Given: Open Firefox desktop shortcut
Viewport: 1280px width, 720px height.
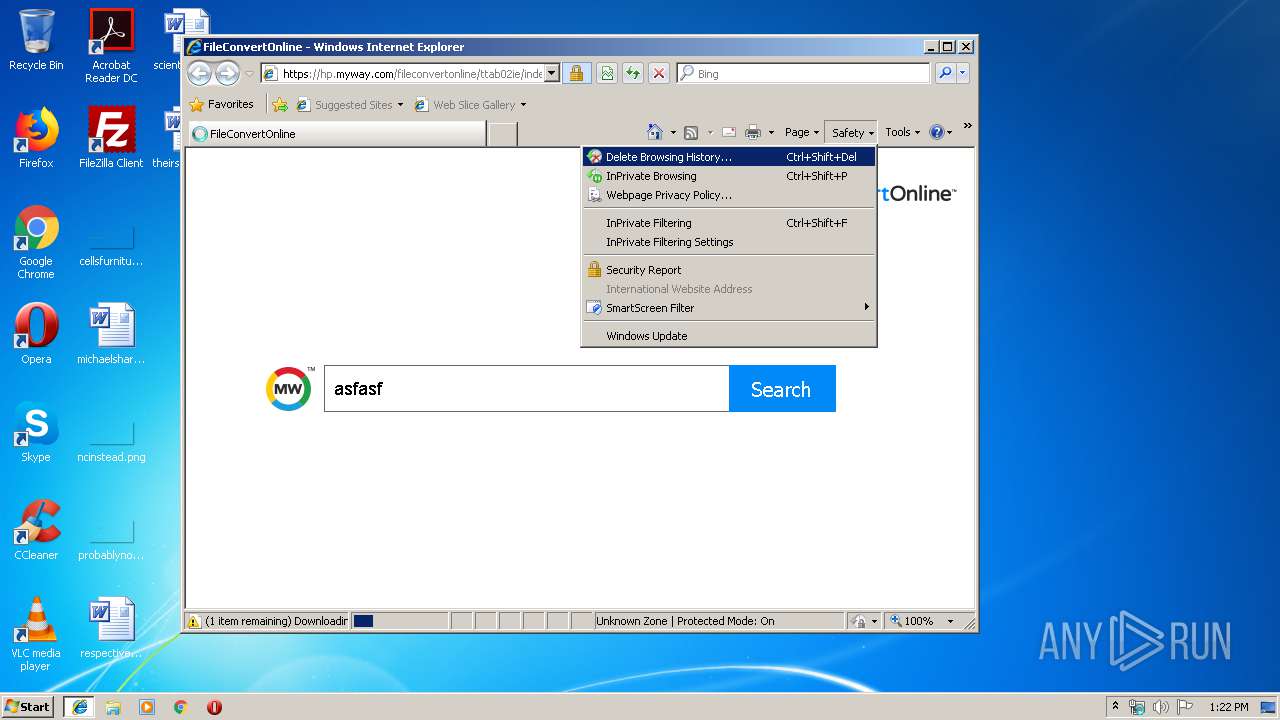Looking at the screenshot, I should coord(36,138).
